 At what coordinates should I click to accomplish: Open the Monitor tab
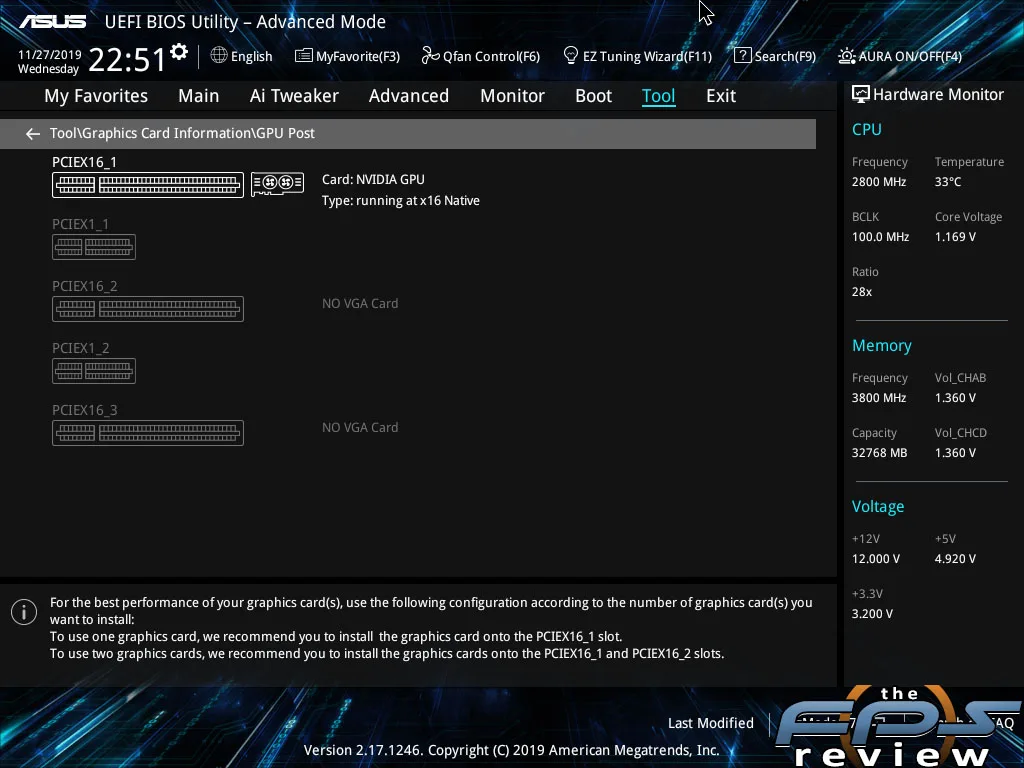pyautogui.click(x=513, y=96)
